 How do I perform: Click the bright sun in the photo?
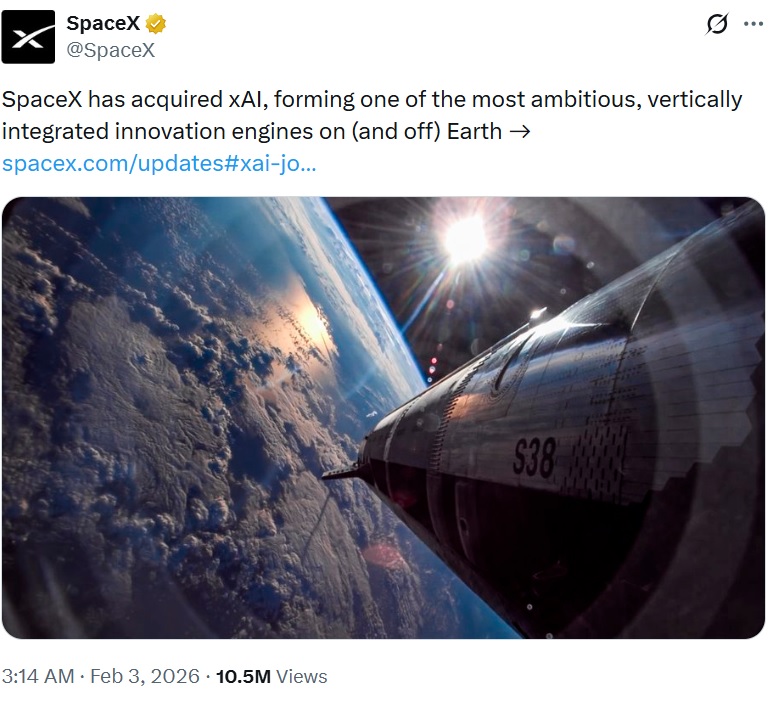[466, 238]
